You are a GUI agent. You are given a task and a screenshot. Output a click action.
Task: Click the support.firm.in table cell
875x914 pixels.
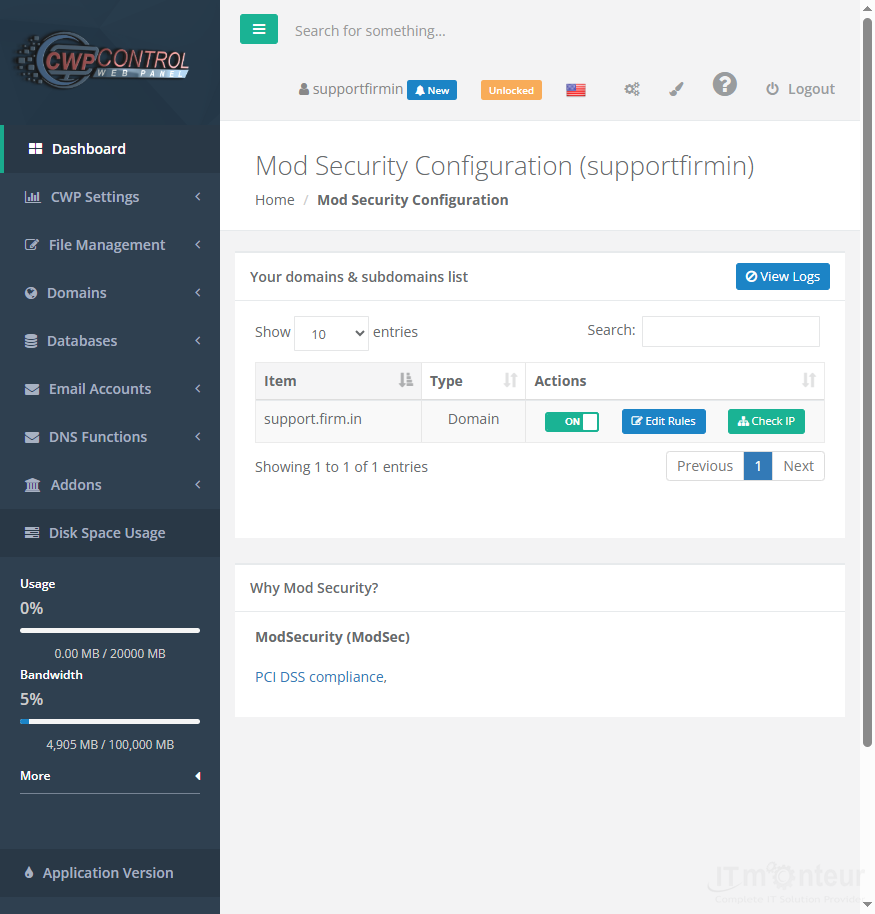tap(338, 420)
